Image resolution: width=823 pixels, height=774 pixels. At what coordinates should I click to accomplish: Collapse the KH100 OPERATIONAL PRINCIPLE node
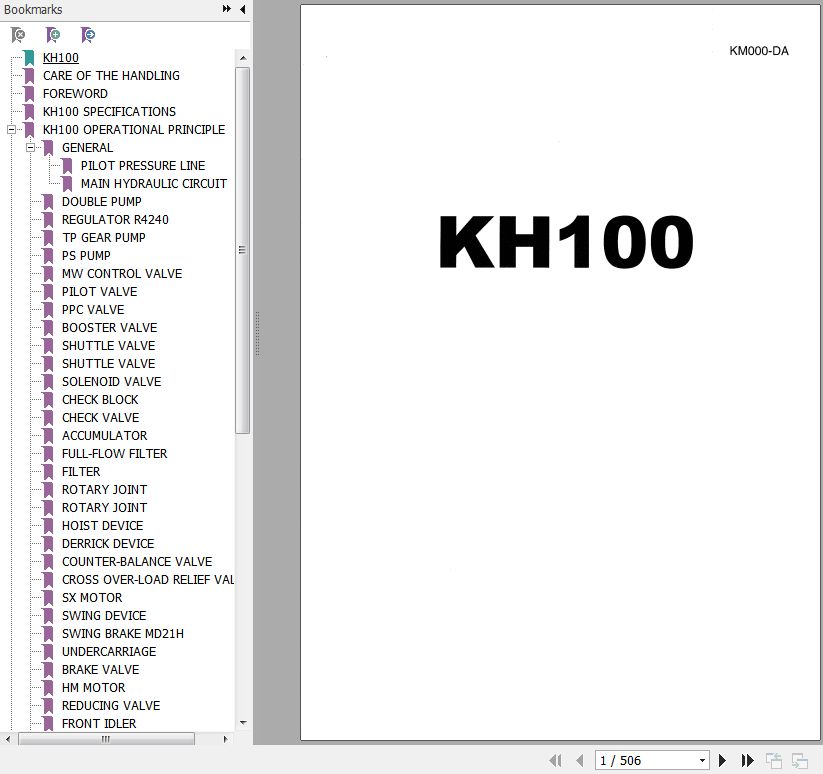[x=11, y=130]
